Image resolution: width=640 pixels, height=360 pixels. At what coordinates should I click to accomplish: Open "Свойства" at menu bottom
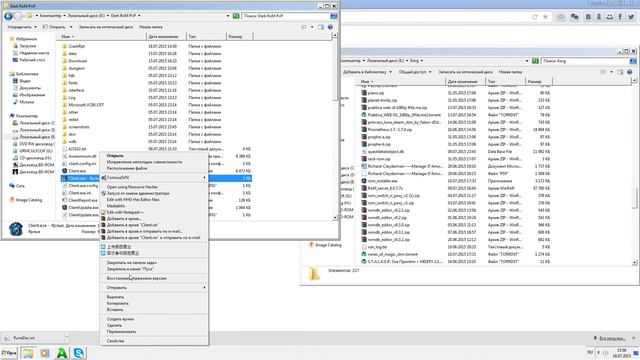pyautogui.click(x=115, y=341)
